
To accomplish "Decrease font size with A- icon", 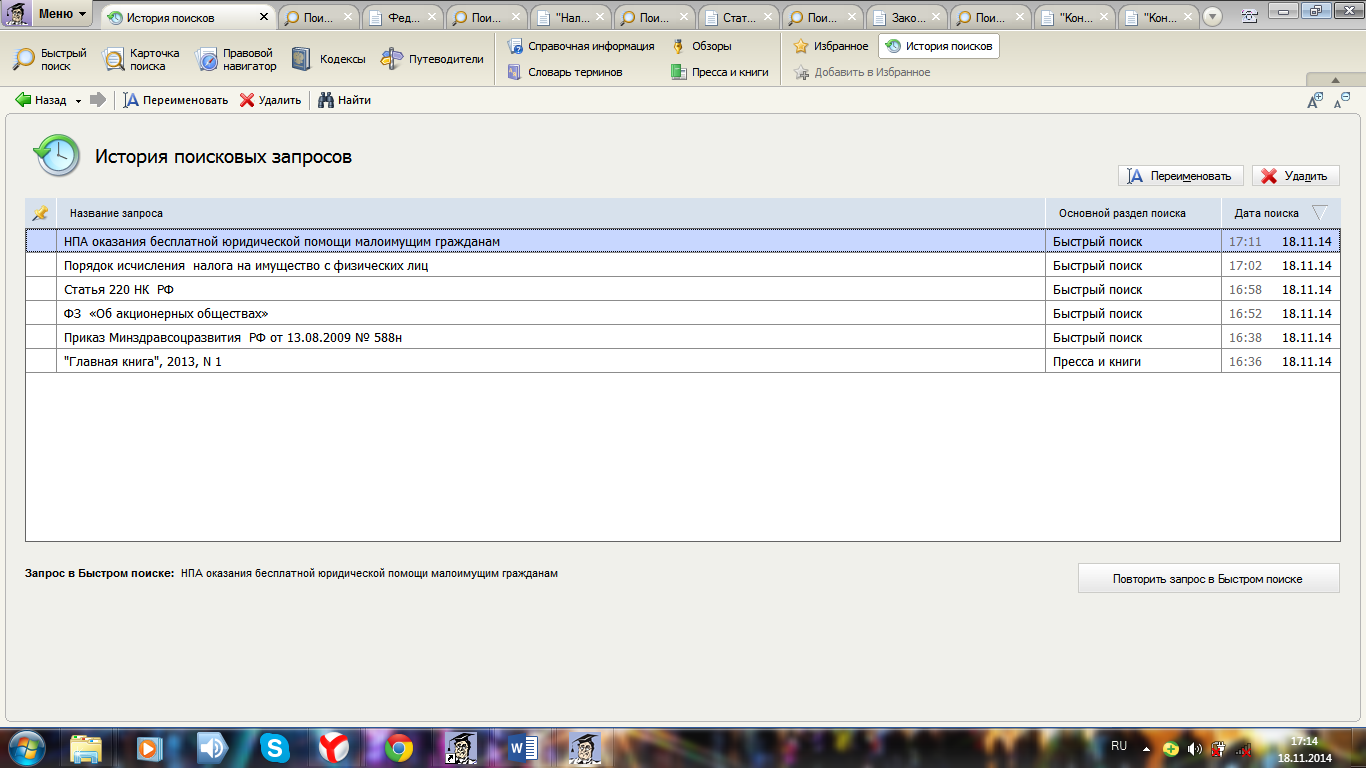I will tap(1342, 100).
